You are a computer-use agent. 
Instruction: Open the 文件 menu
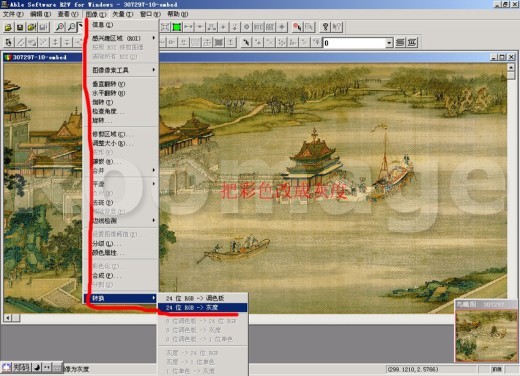point(13,14)
